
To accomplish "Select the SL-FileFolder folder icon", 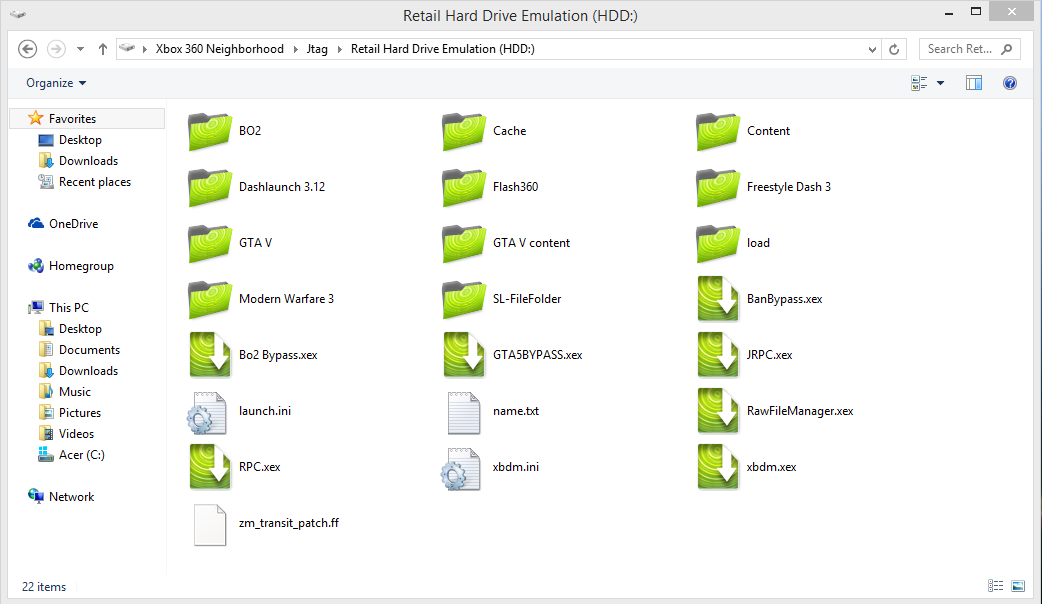I will coord(464,299).
